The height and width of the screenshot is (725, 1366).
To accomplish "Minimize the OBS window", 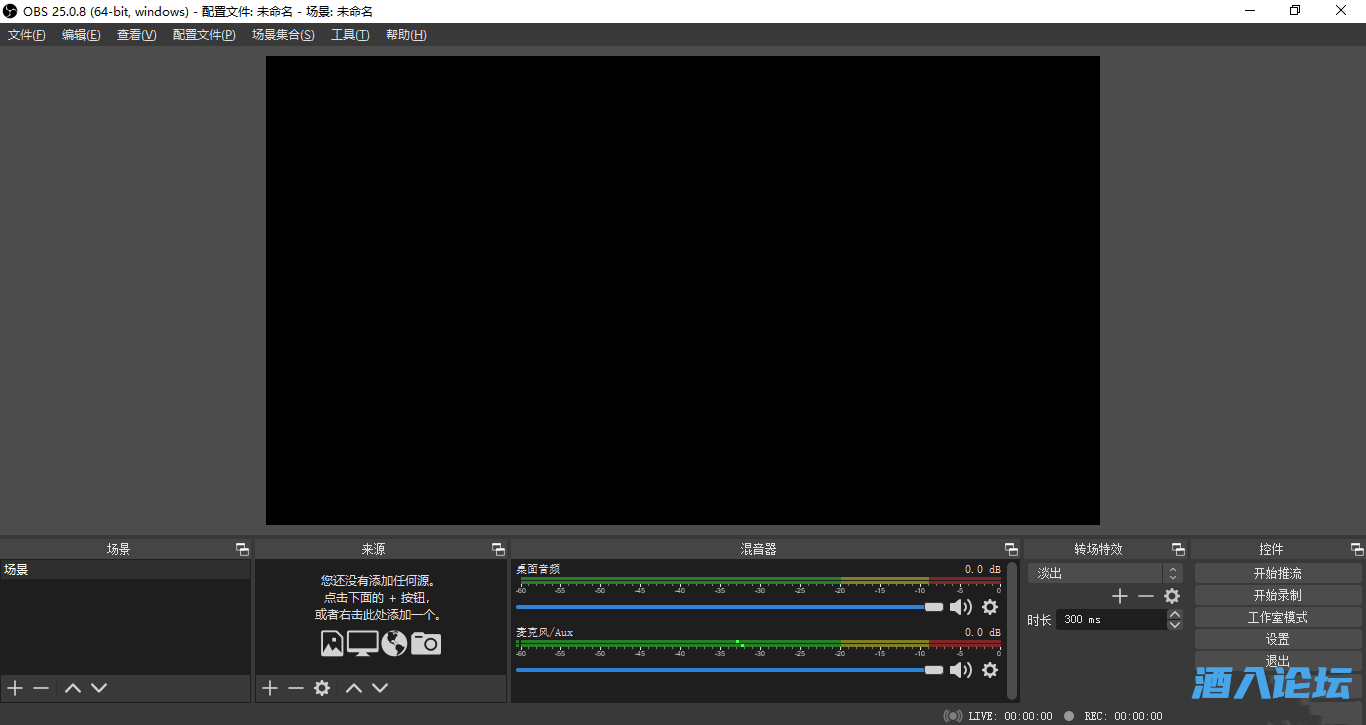I will point(1250,11).
